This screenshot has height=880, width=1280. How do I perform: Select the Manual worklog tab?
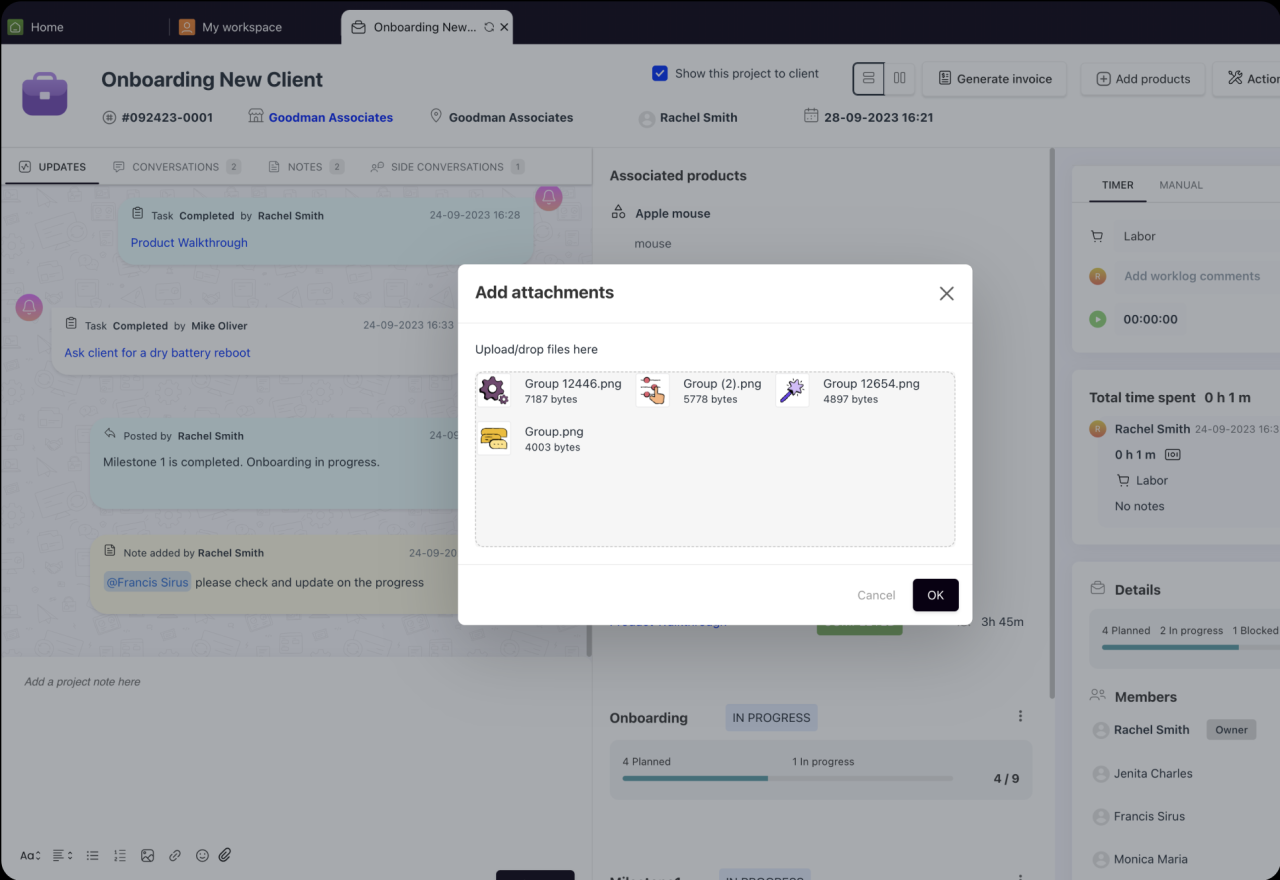click(x=1180, y=185)
